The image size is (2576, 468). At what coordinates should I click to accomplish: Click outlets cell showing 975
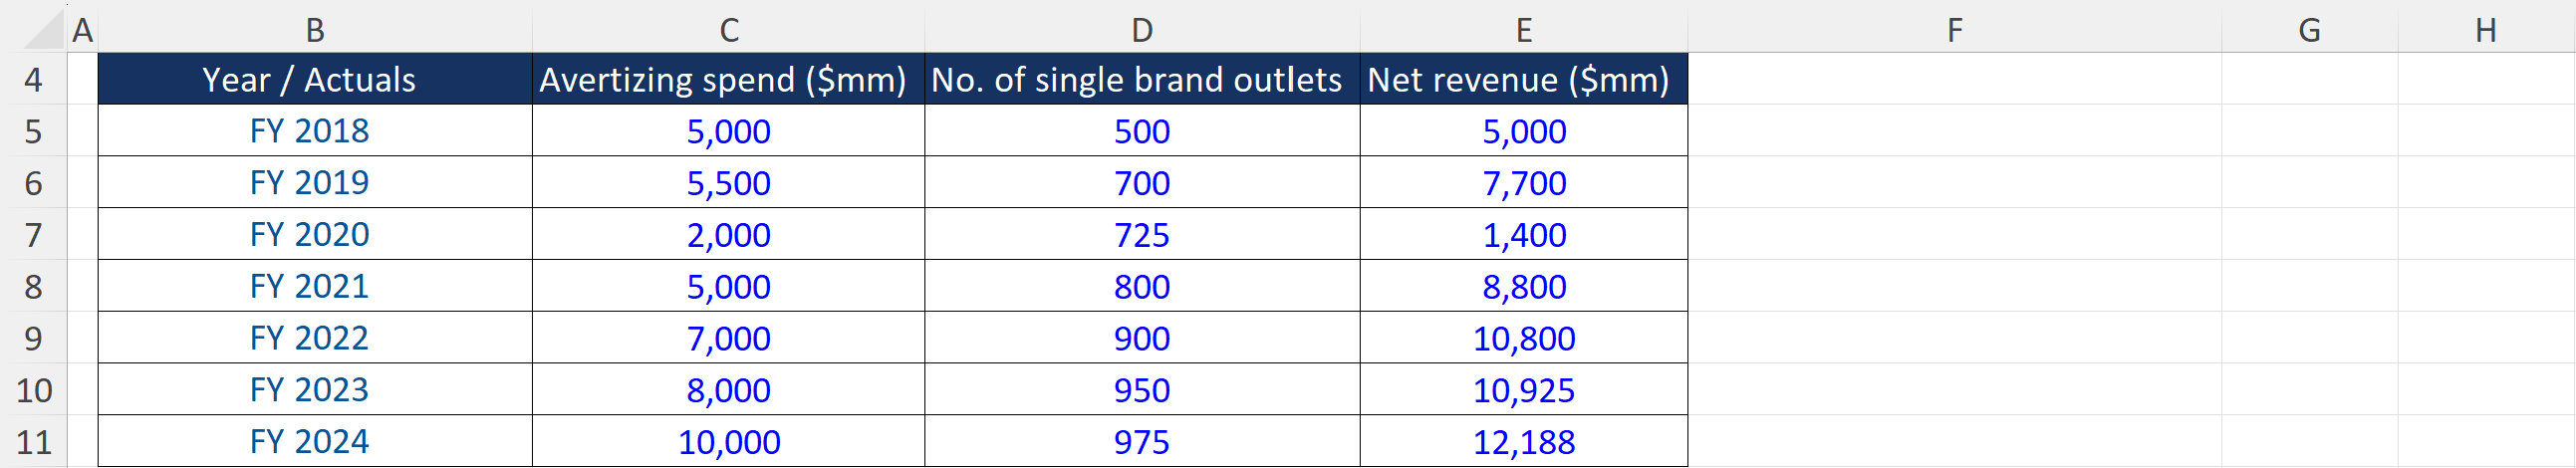pyautogui.click(x=1141, y=442)
